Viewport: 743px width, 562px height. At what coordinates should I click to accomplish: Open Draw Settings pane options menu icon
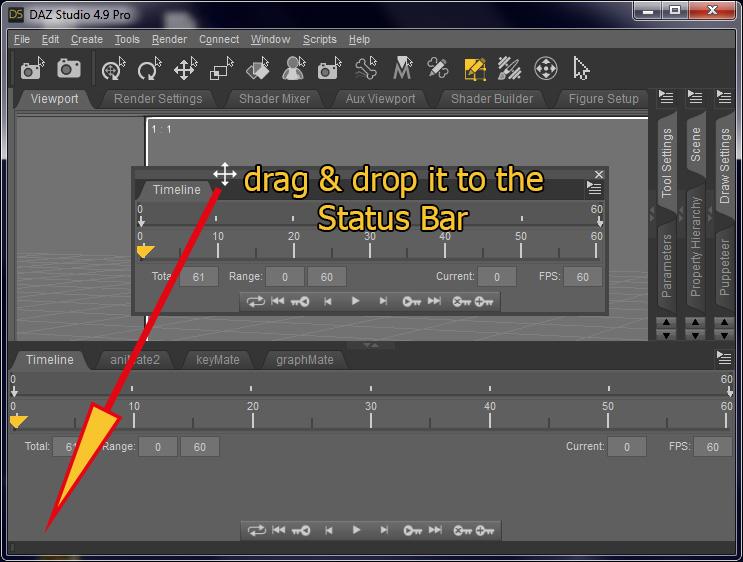click(x=724, y=97)
